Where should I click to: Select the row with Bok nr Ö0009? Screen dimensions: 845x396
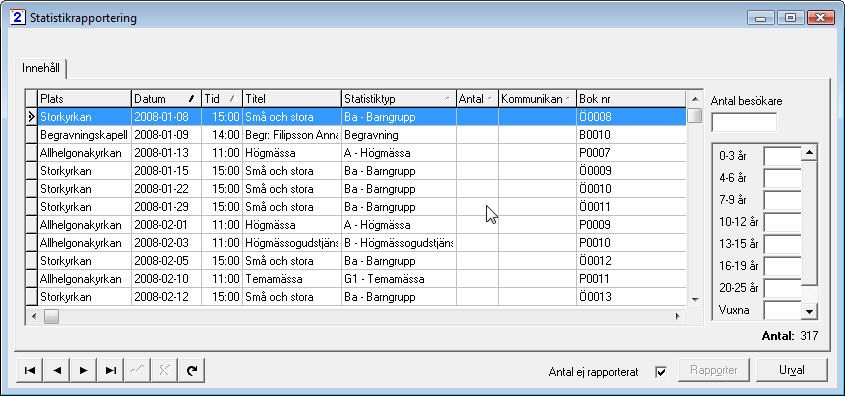[x=356, y=171]
